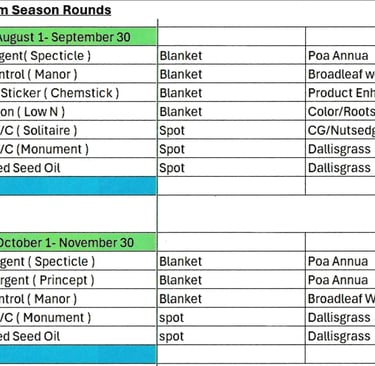The image size is (375, 366).
Task: Click the Spot cell in the Solitaire row
Action: click(x=231, y=130)
